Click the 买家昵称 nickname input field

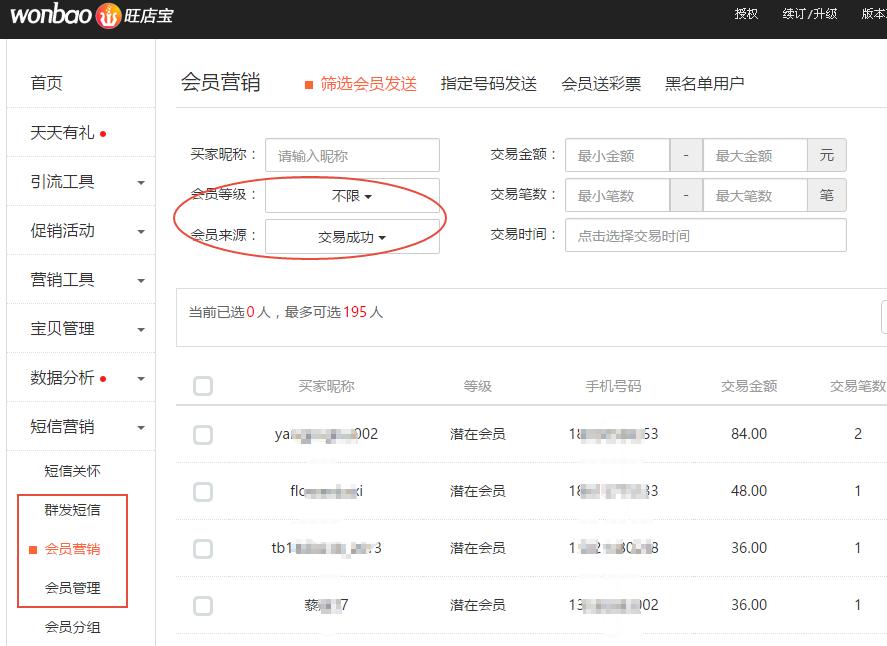coord(352,155)
